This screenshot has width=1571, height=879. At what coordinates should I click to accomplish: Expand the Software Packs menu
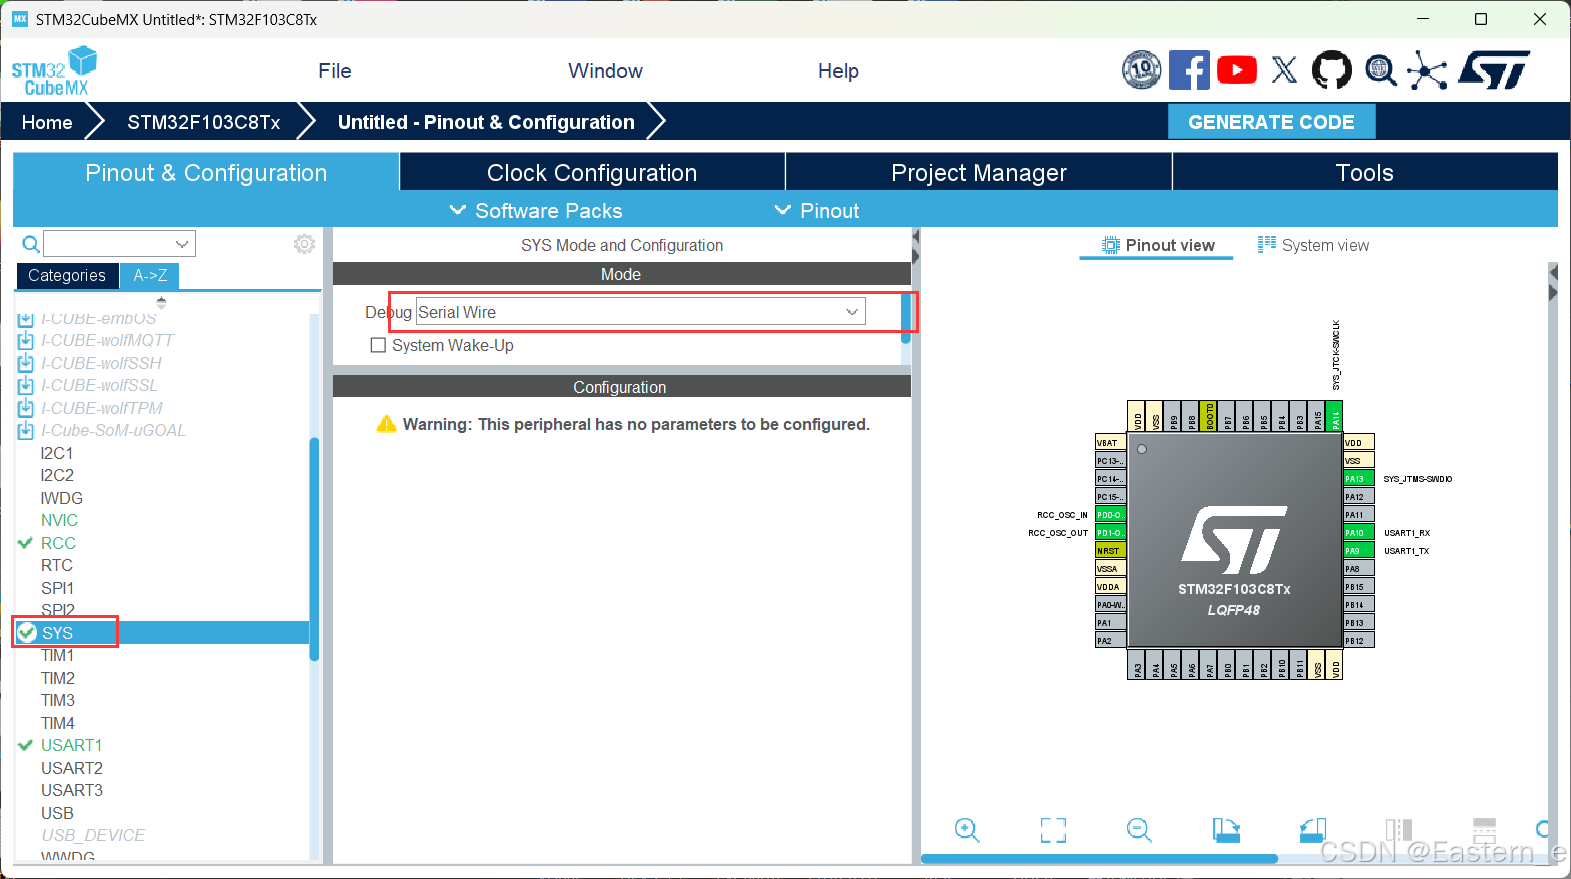pyautogui.click(x=536, y=211)
